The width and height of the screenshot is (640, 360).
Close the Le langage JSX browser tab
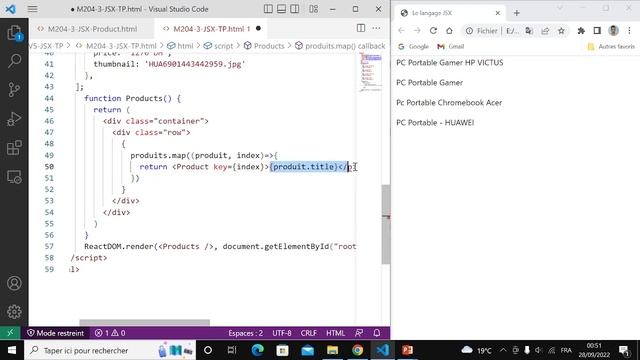(x=498, y=13)
